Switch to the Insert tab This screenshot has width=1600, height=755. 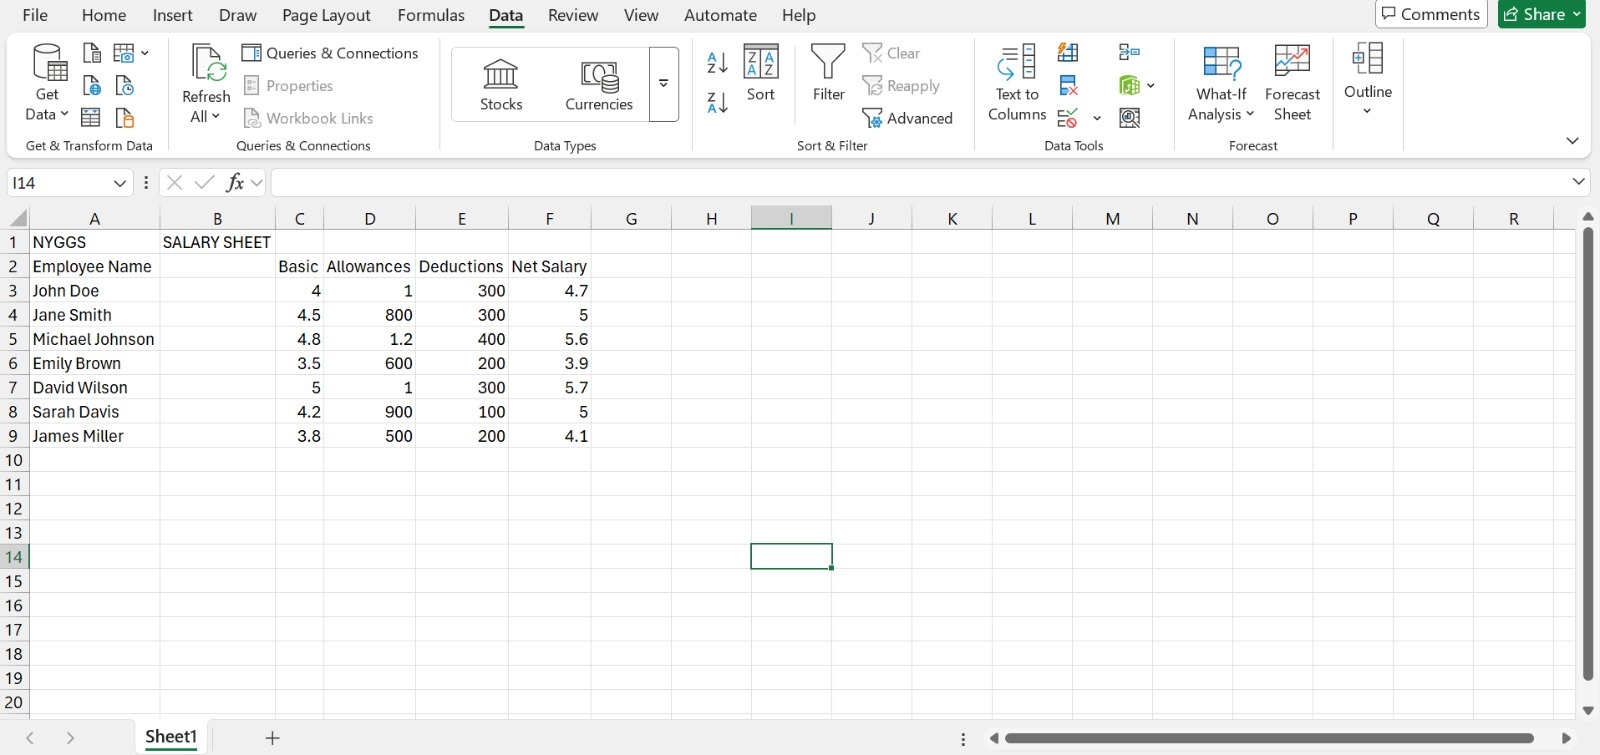(x=173, y=15)
